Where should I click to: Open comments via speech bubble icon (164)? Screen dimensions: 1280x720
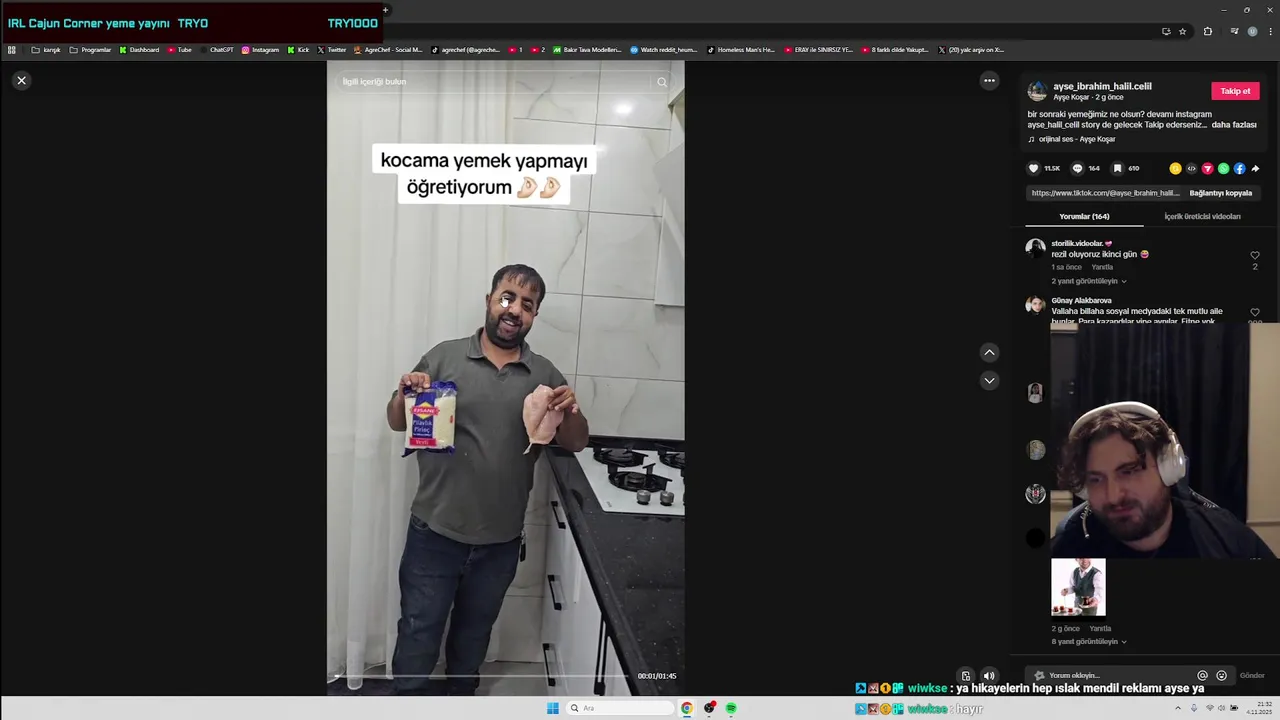[x=1077, y=168]
